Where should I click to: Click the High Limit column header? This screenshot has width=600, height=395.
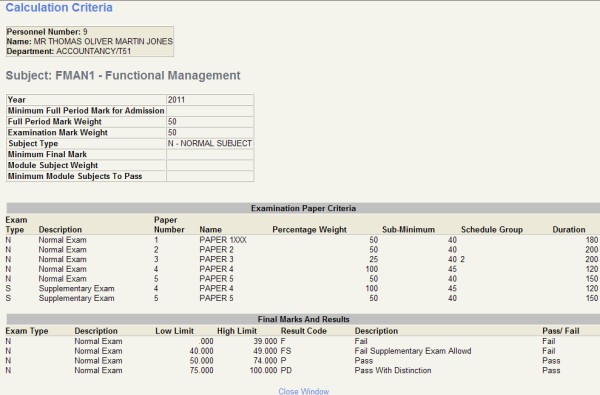[237, 331]
